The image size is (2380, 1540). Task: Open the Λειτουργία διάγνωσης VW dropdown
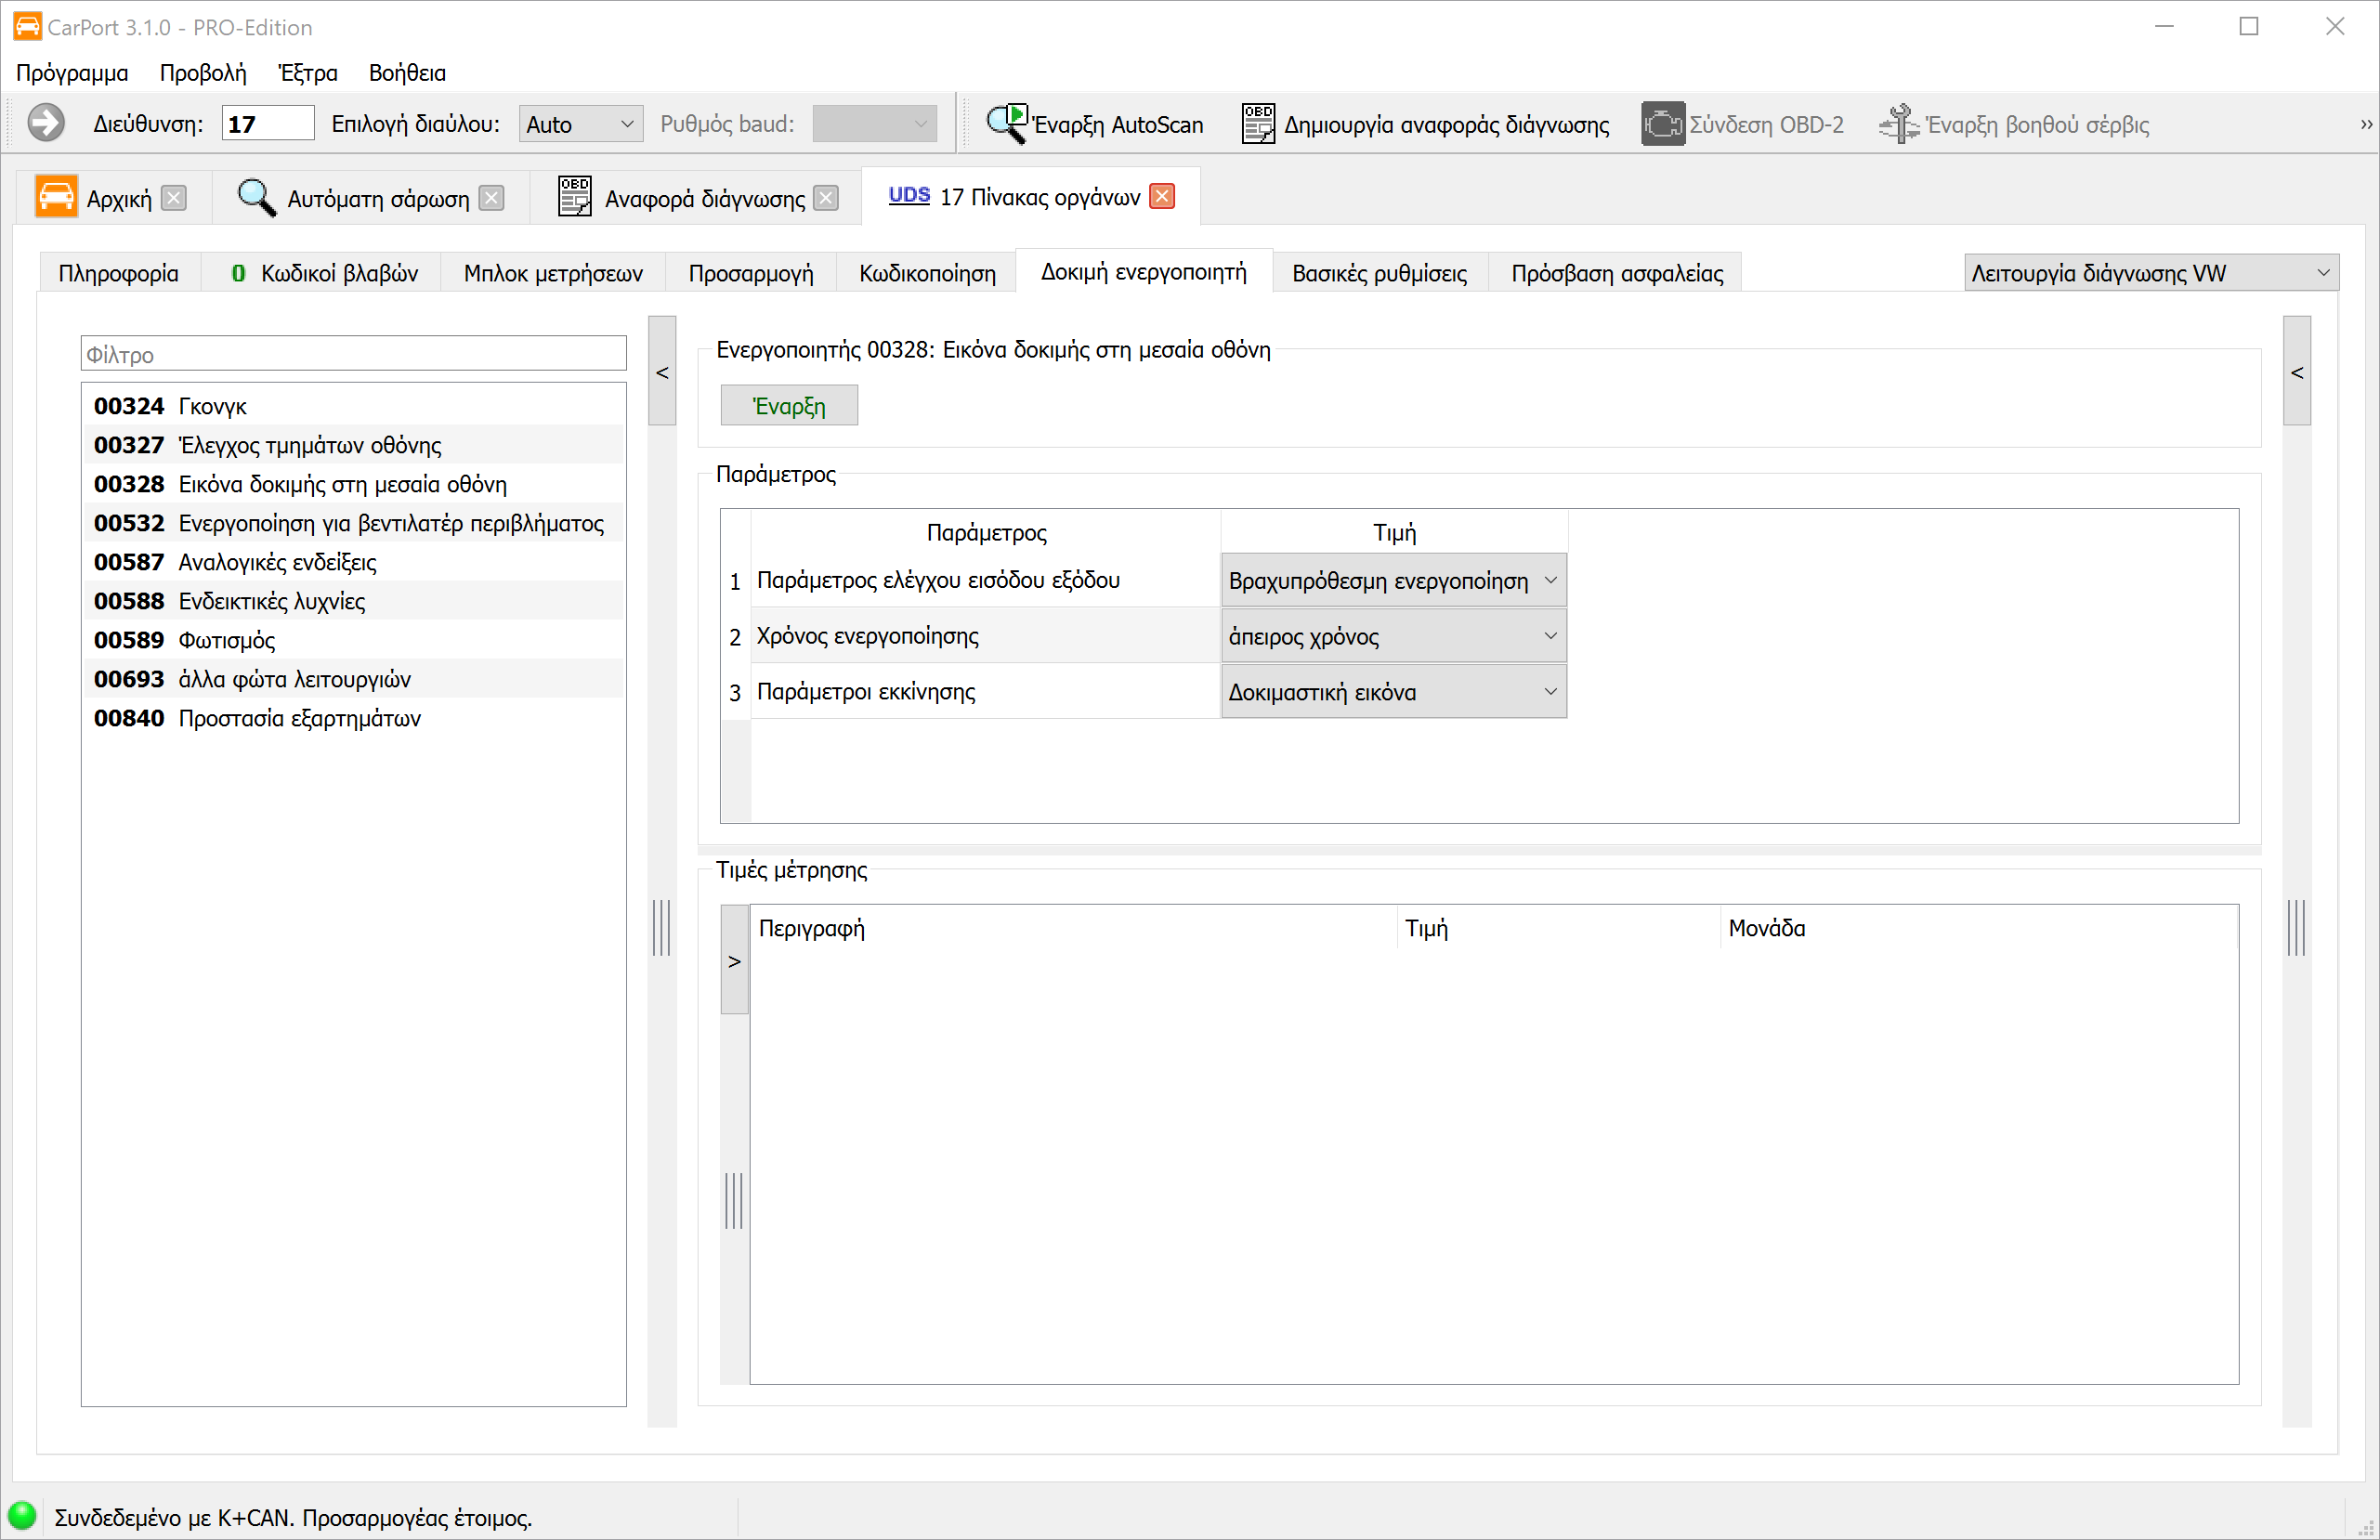2150,273
